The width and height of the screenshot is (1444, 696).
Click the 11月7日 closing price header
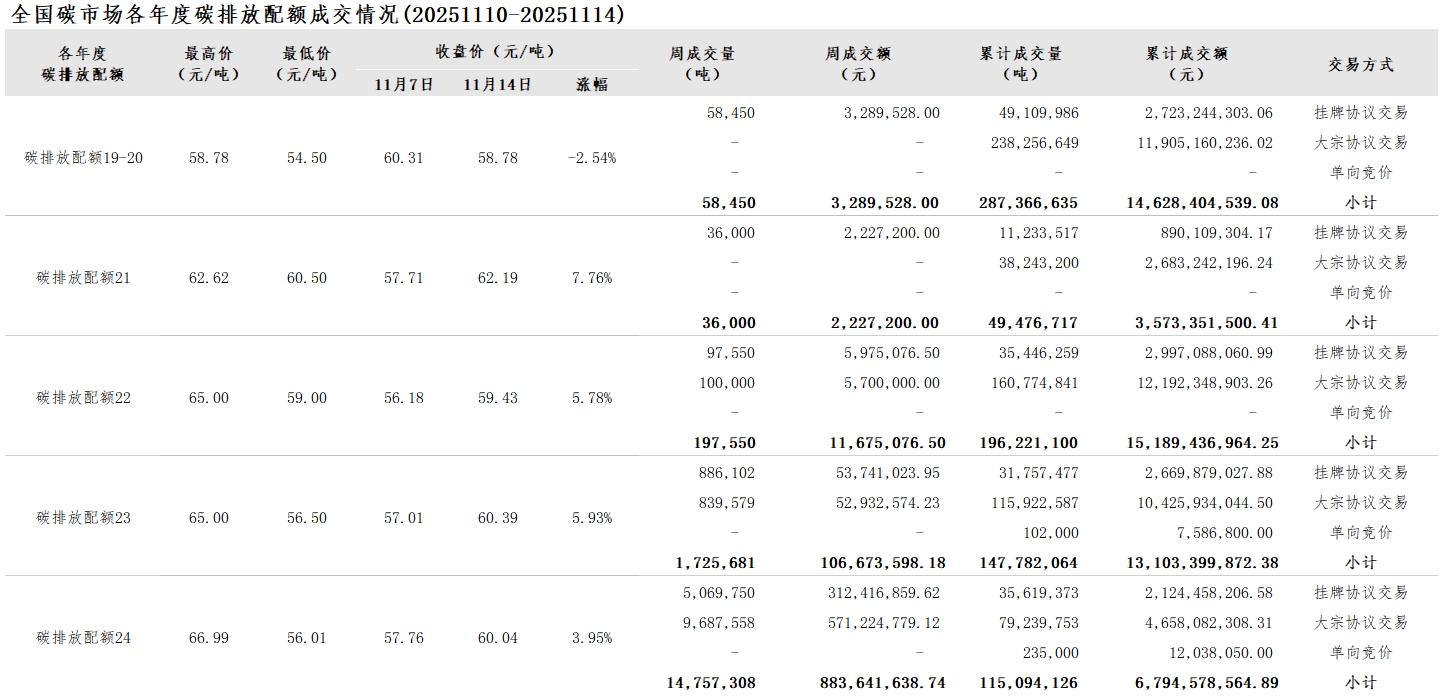tap(404, 84)
